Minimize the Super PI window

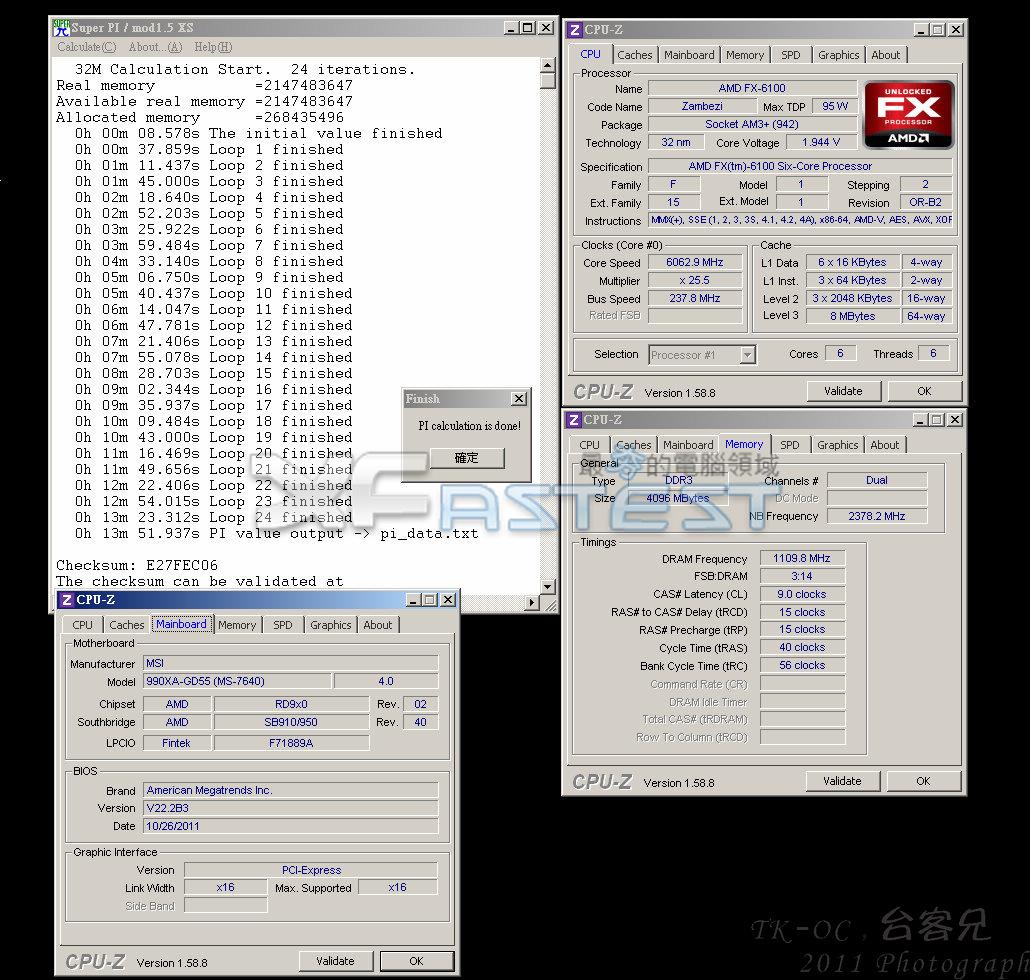click(511, 28)
